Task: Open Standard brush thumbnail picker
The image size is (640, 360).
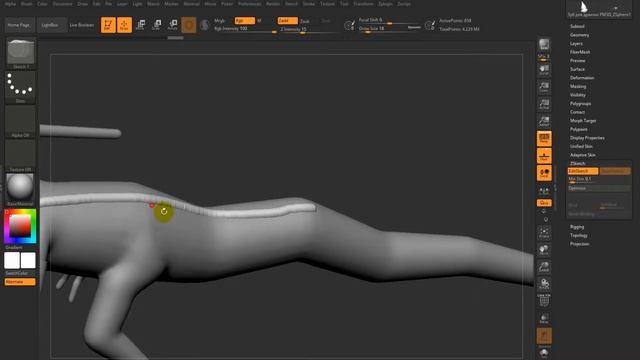Action: tap(20, 53)
